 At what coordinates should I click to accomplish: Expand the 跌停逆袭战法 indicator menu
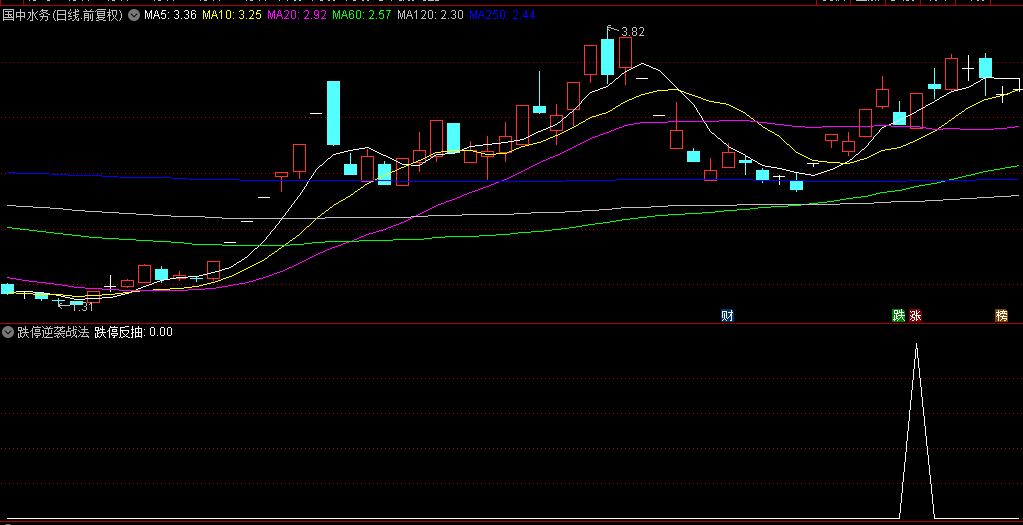point(8,332)
